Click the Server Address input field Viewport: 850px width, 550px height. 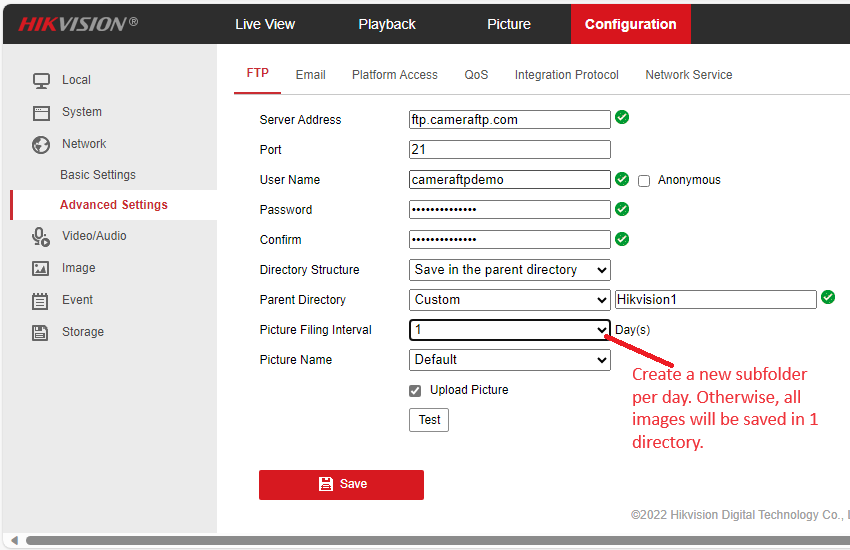(x=510, y=120)
